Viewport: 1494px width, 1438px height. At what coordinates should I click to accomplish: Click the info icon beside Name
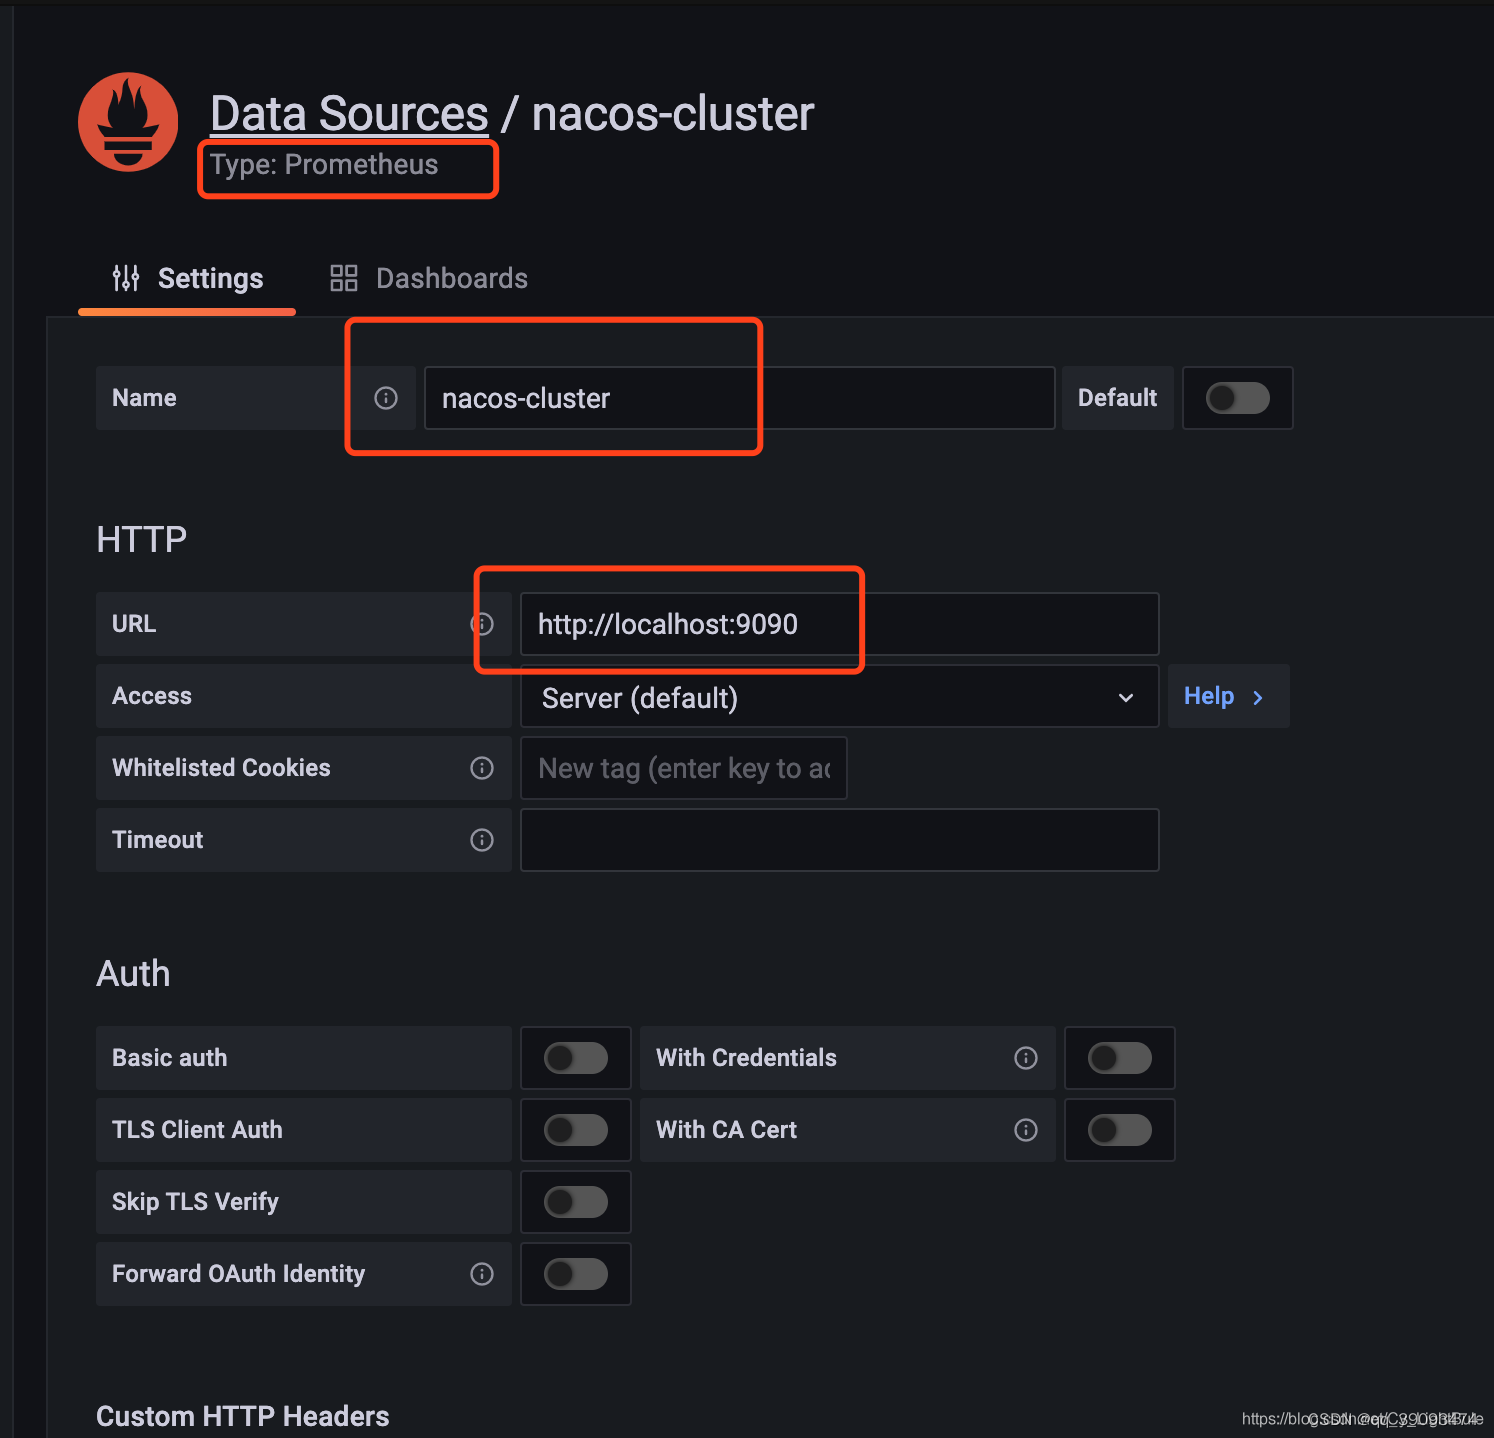(x=385, y=397)
